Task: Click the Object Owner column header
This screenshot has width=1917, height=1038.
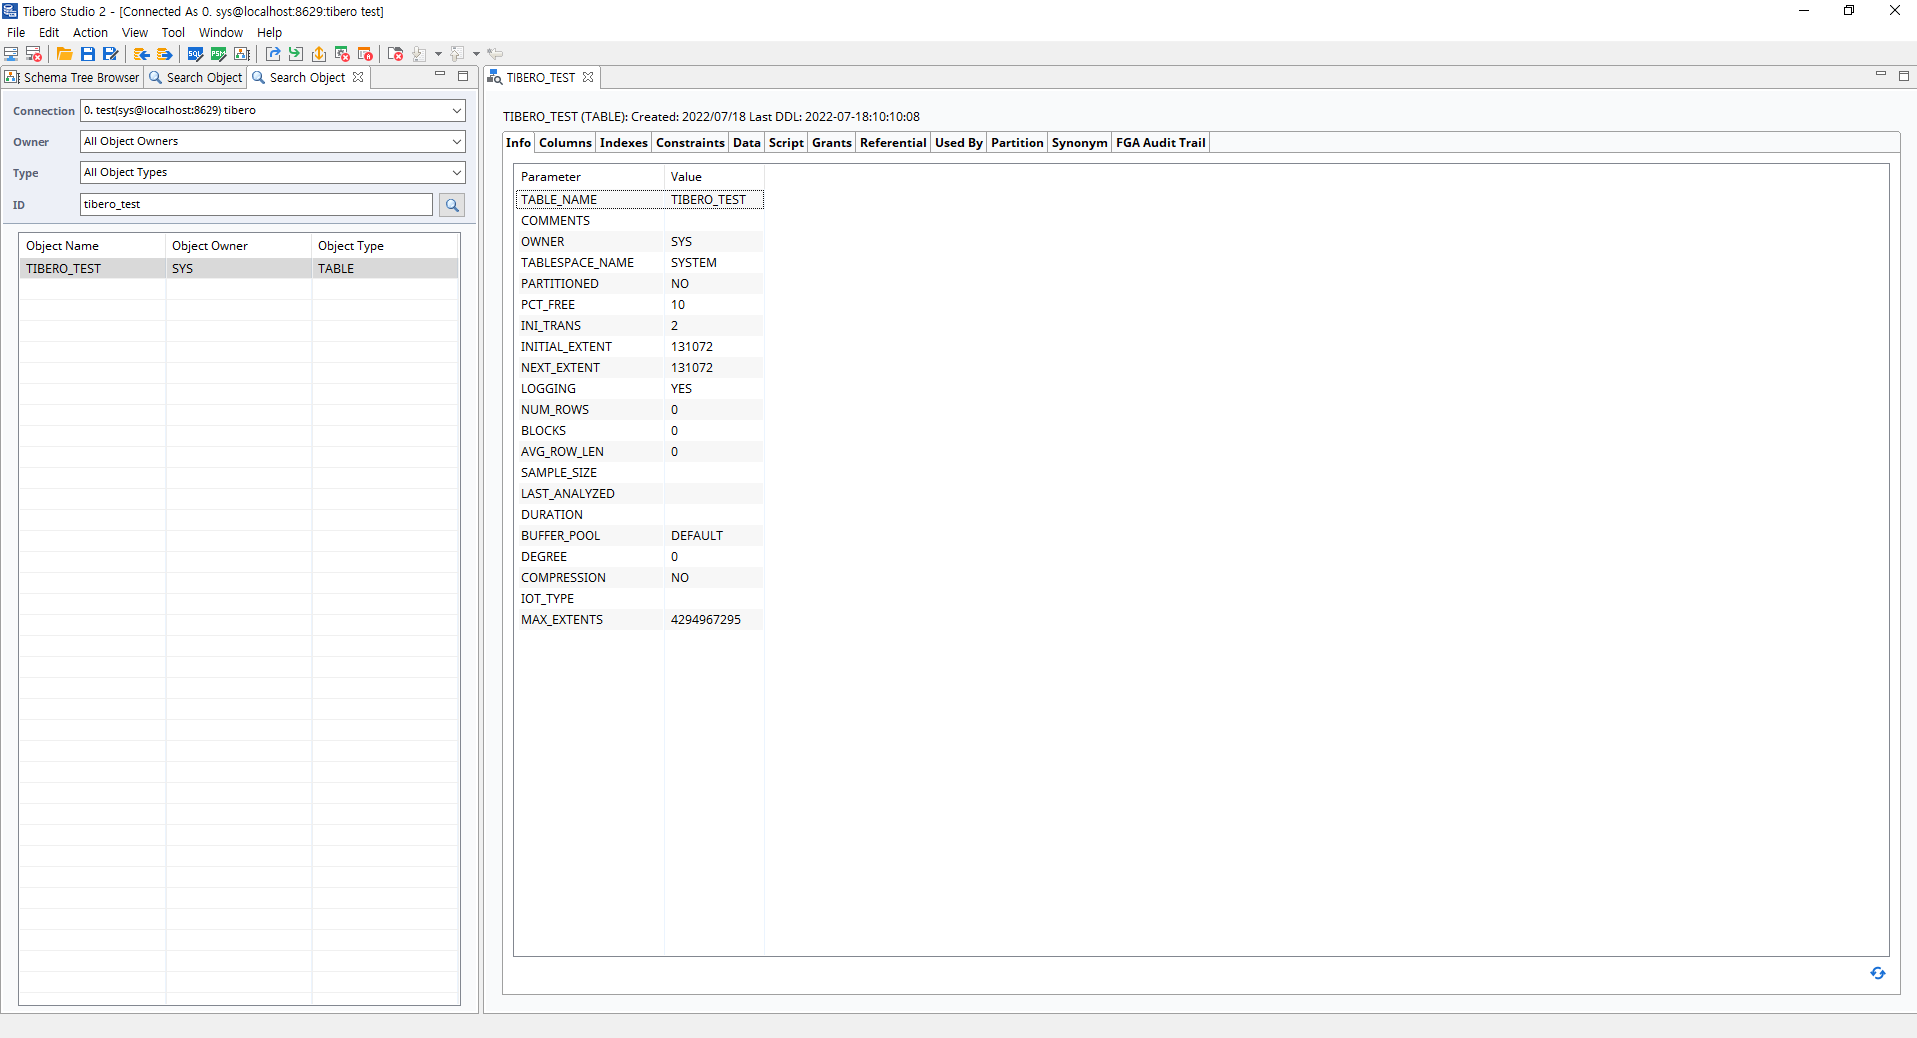Action: pos(238,246)
